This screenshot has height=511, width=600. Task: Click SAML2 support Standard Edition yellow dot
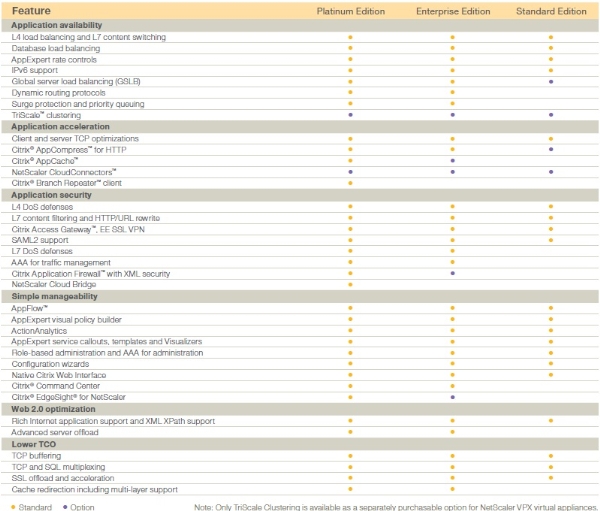pos(551,240)
